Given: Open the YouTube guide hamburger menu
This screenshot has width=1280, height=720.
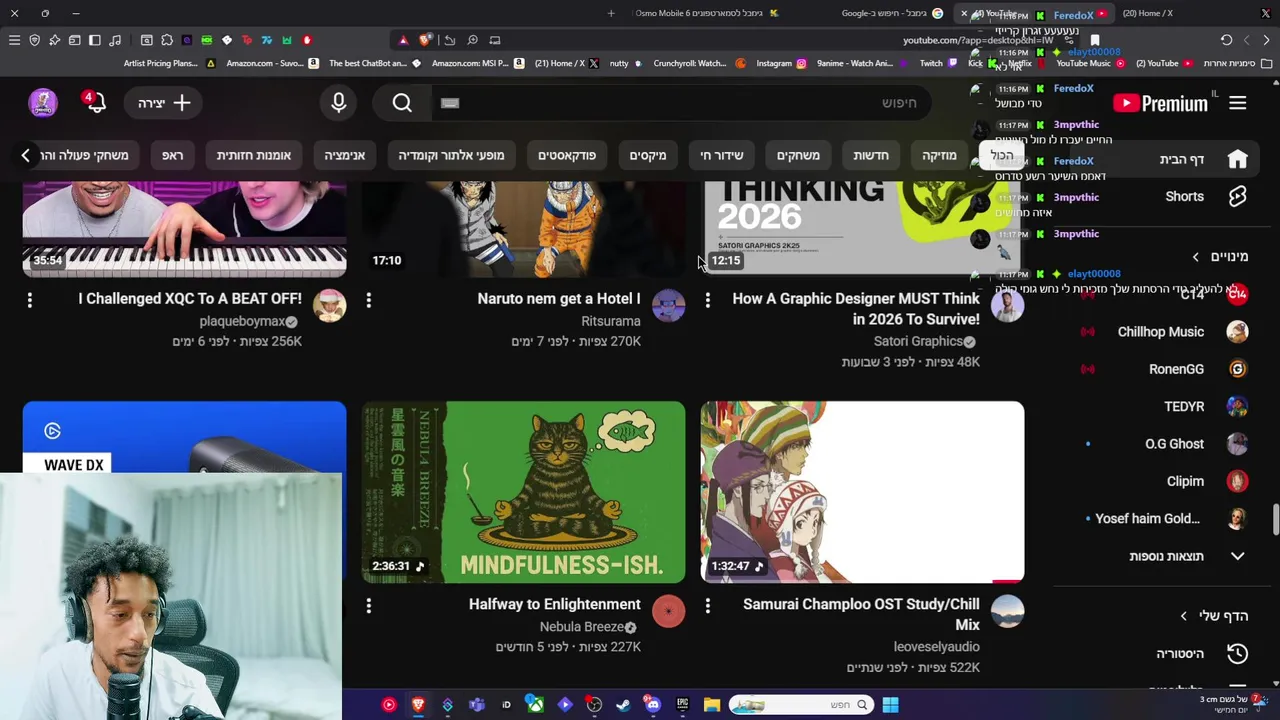Looking at the screenshot, I should click(x=1238, y=103).
